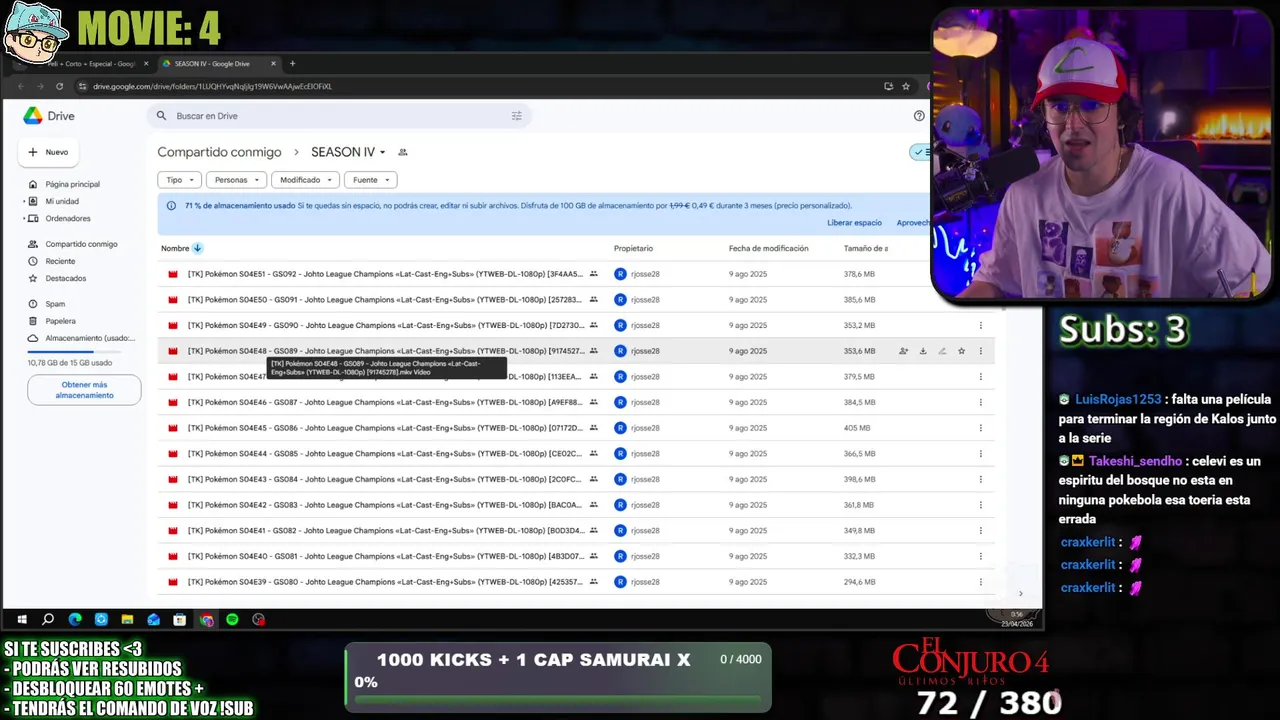
Task: Open a new browser tab
Action: tap(292, 63)
